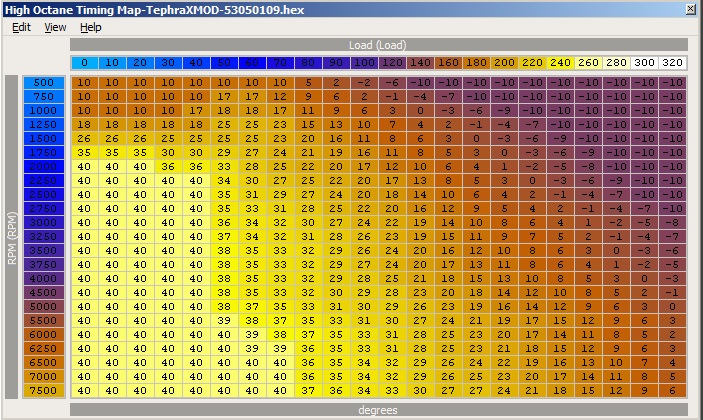
Task: Select timing cell at 1250 RPM, load 70
Action: (x=280, y=125)
